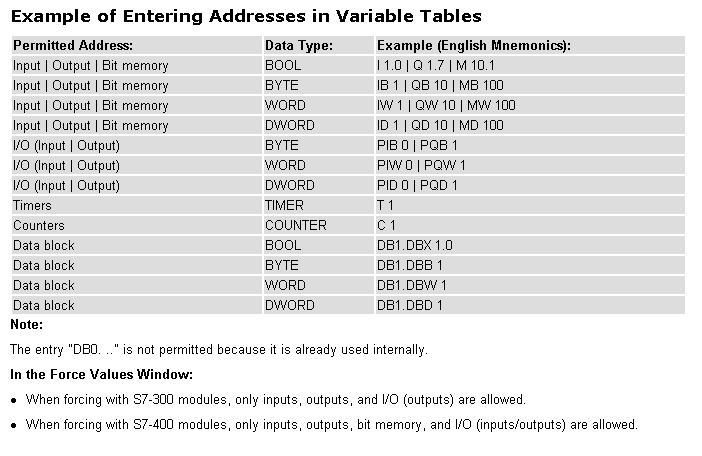This screenshot has width=702, height=456.
Task: Click the S7-400 modules bullet text
Action: (x=331, y=424)
